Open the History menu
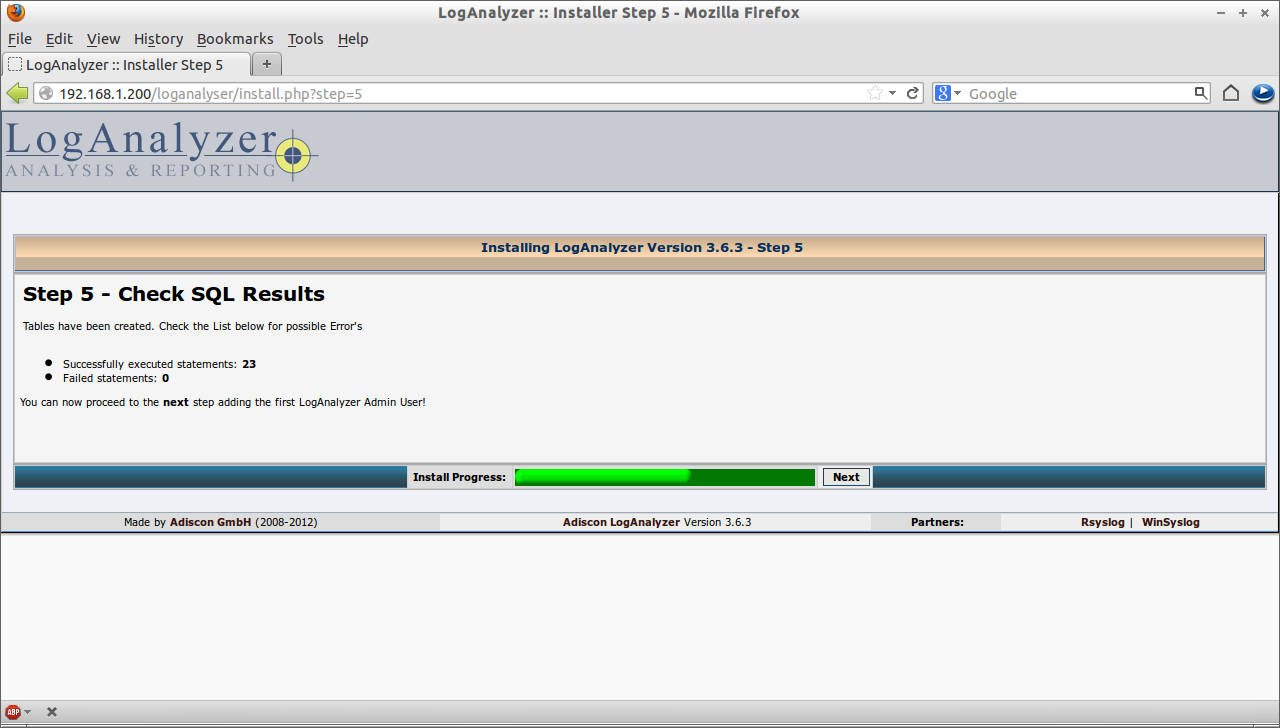 (158, 39)
